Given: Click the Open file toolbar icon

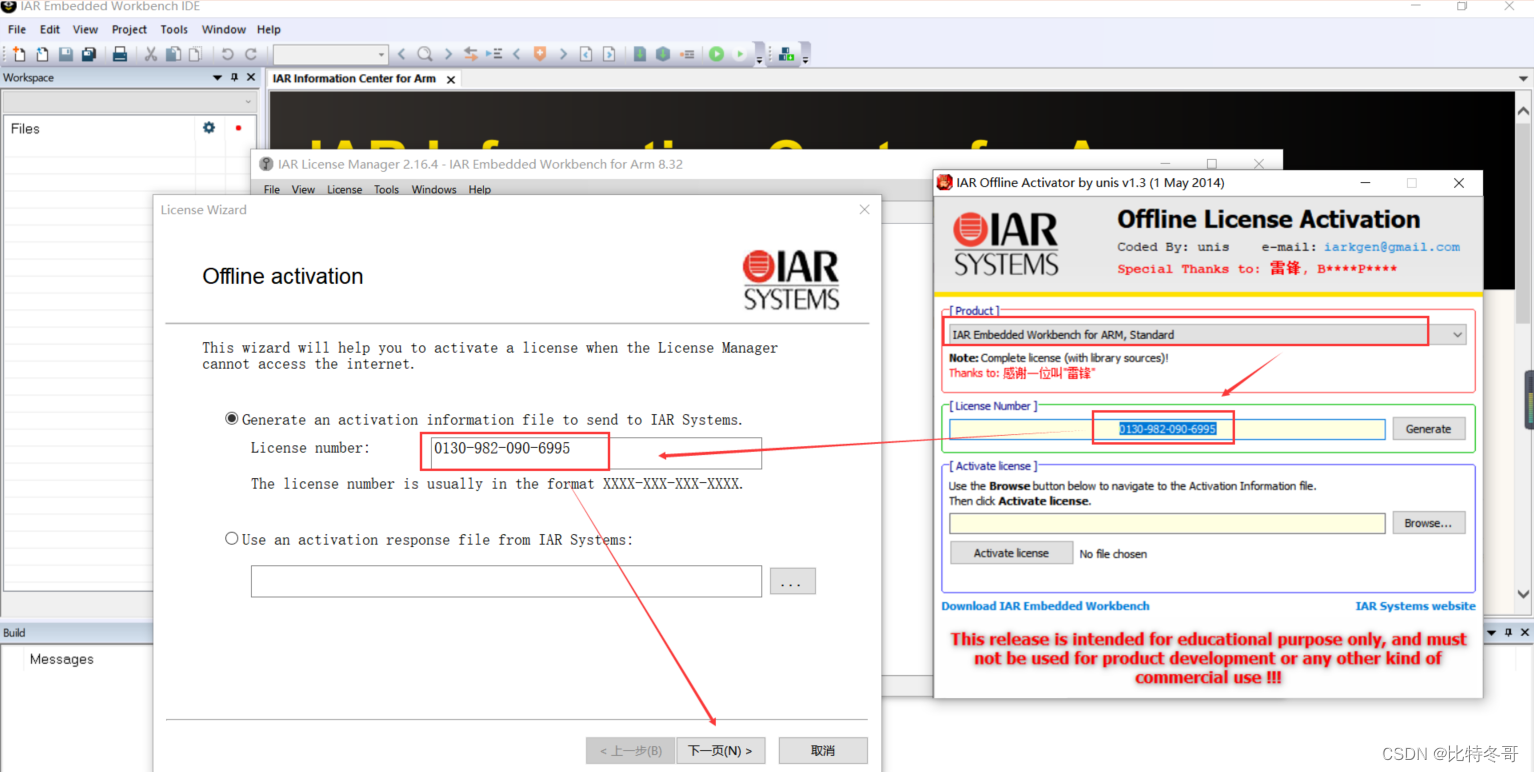Looking at the screenshot, I should point(42,54).
